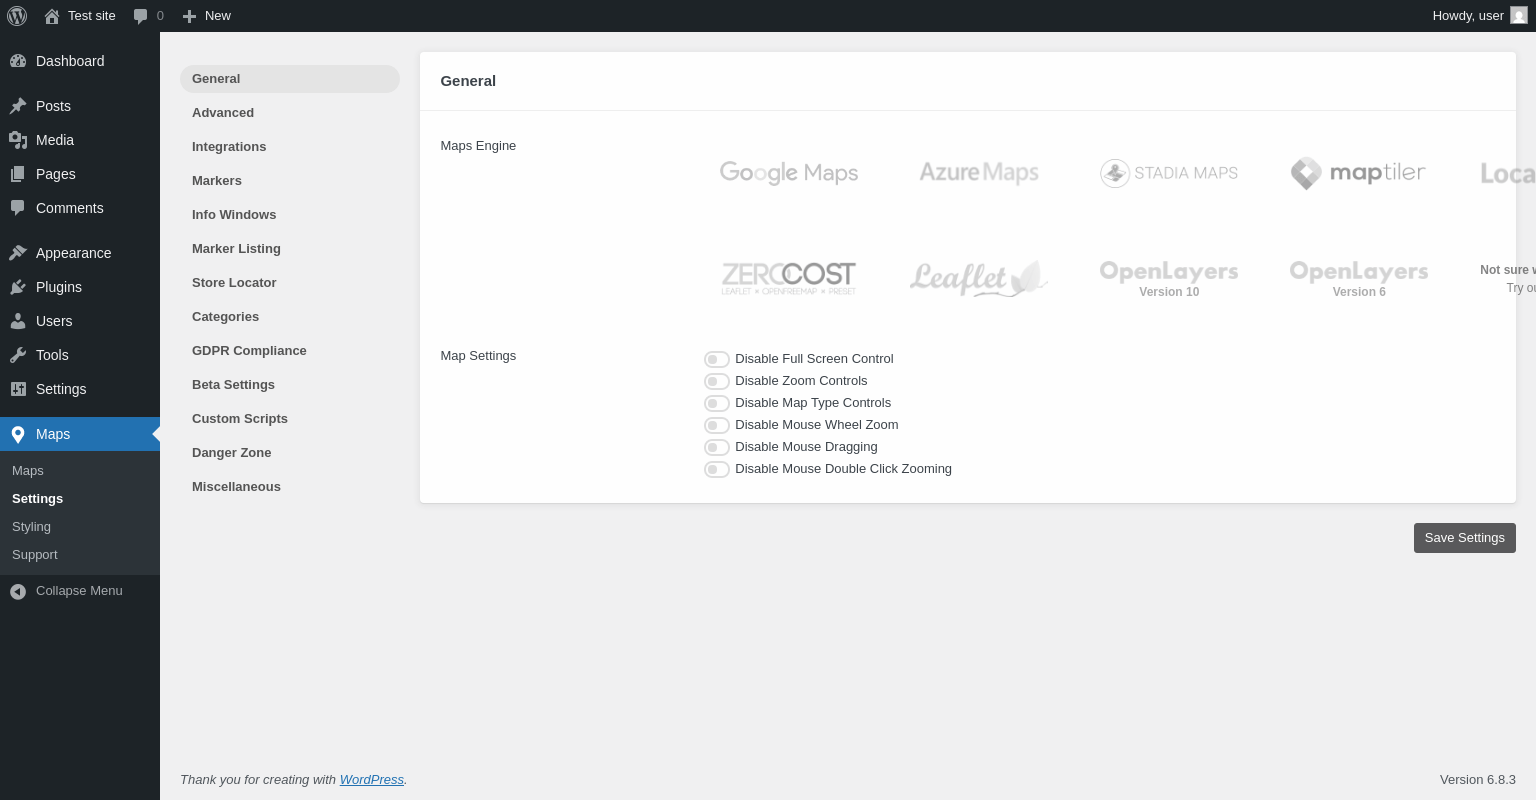Click the Maps Engine label

[x=478, y=146]
